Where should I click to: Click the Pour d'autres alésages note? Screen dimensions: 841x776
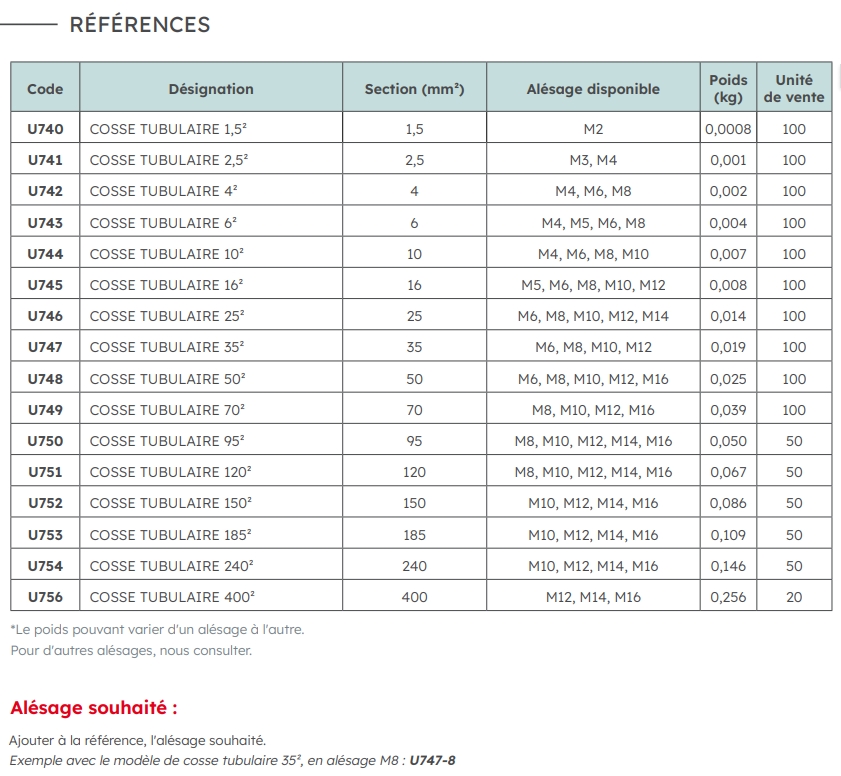point(131,651)
